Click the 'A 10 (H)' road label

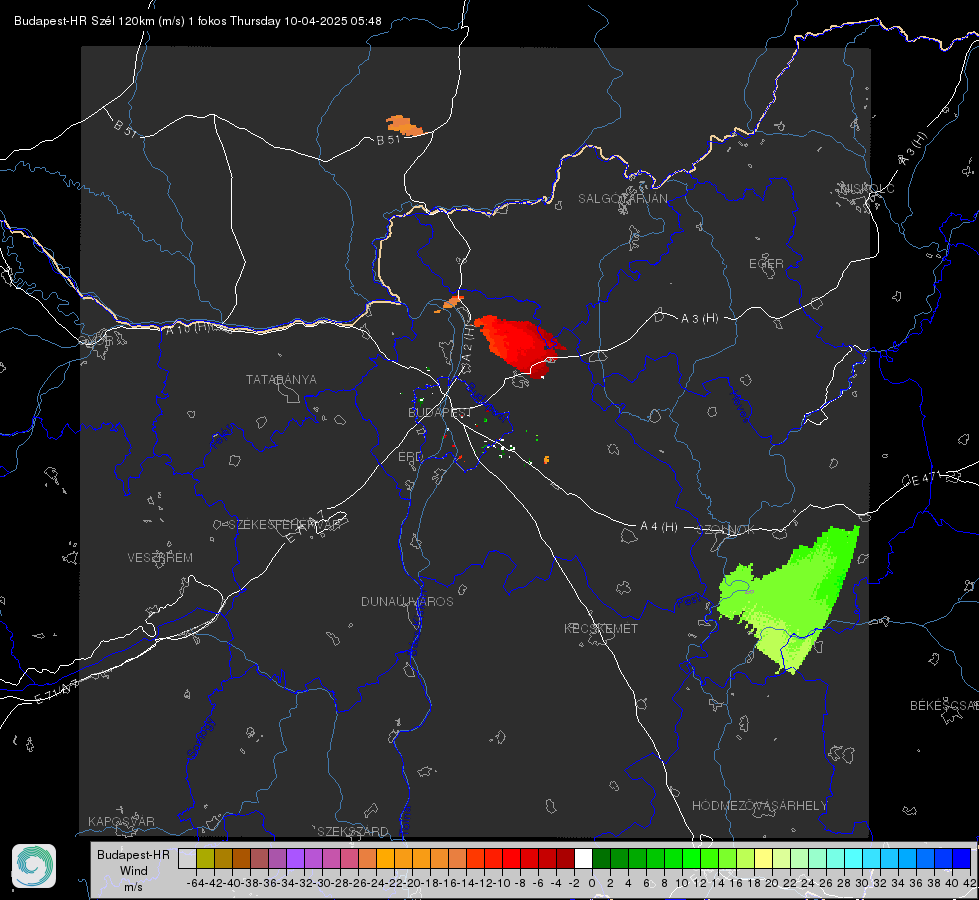coord(188,327)
